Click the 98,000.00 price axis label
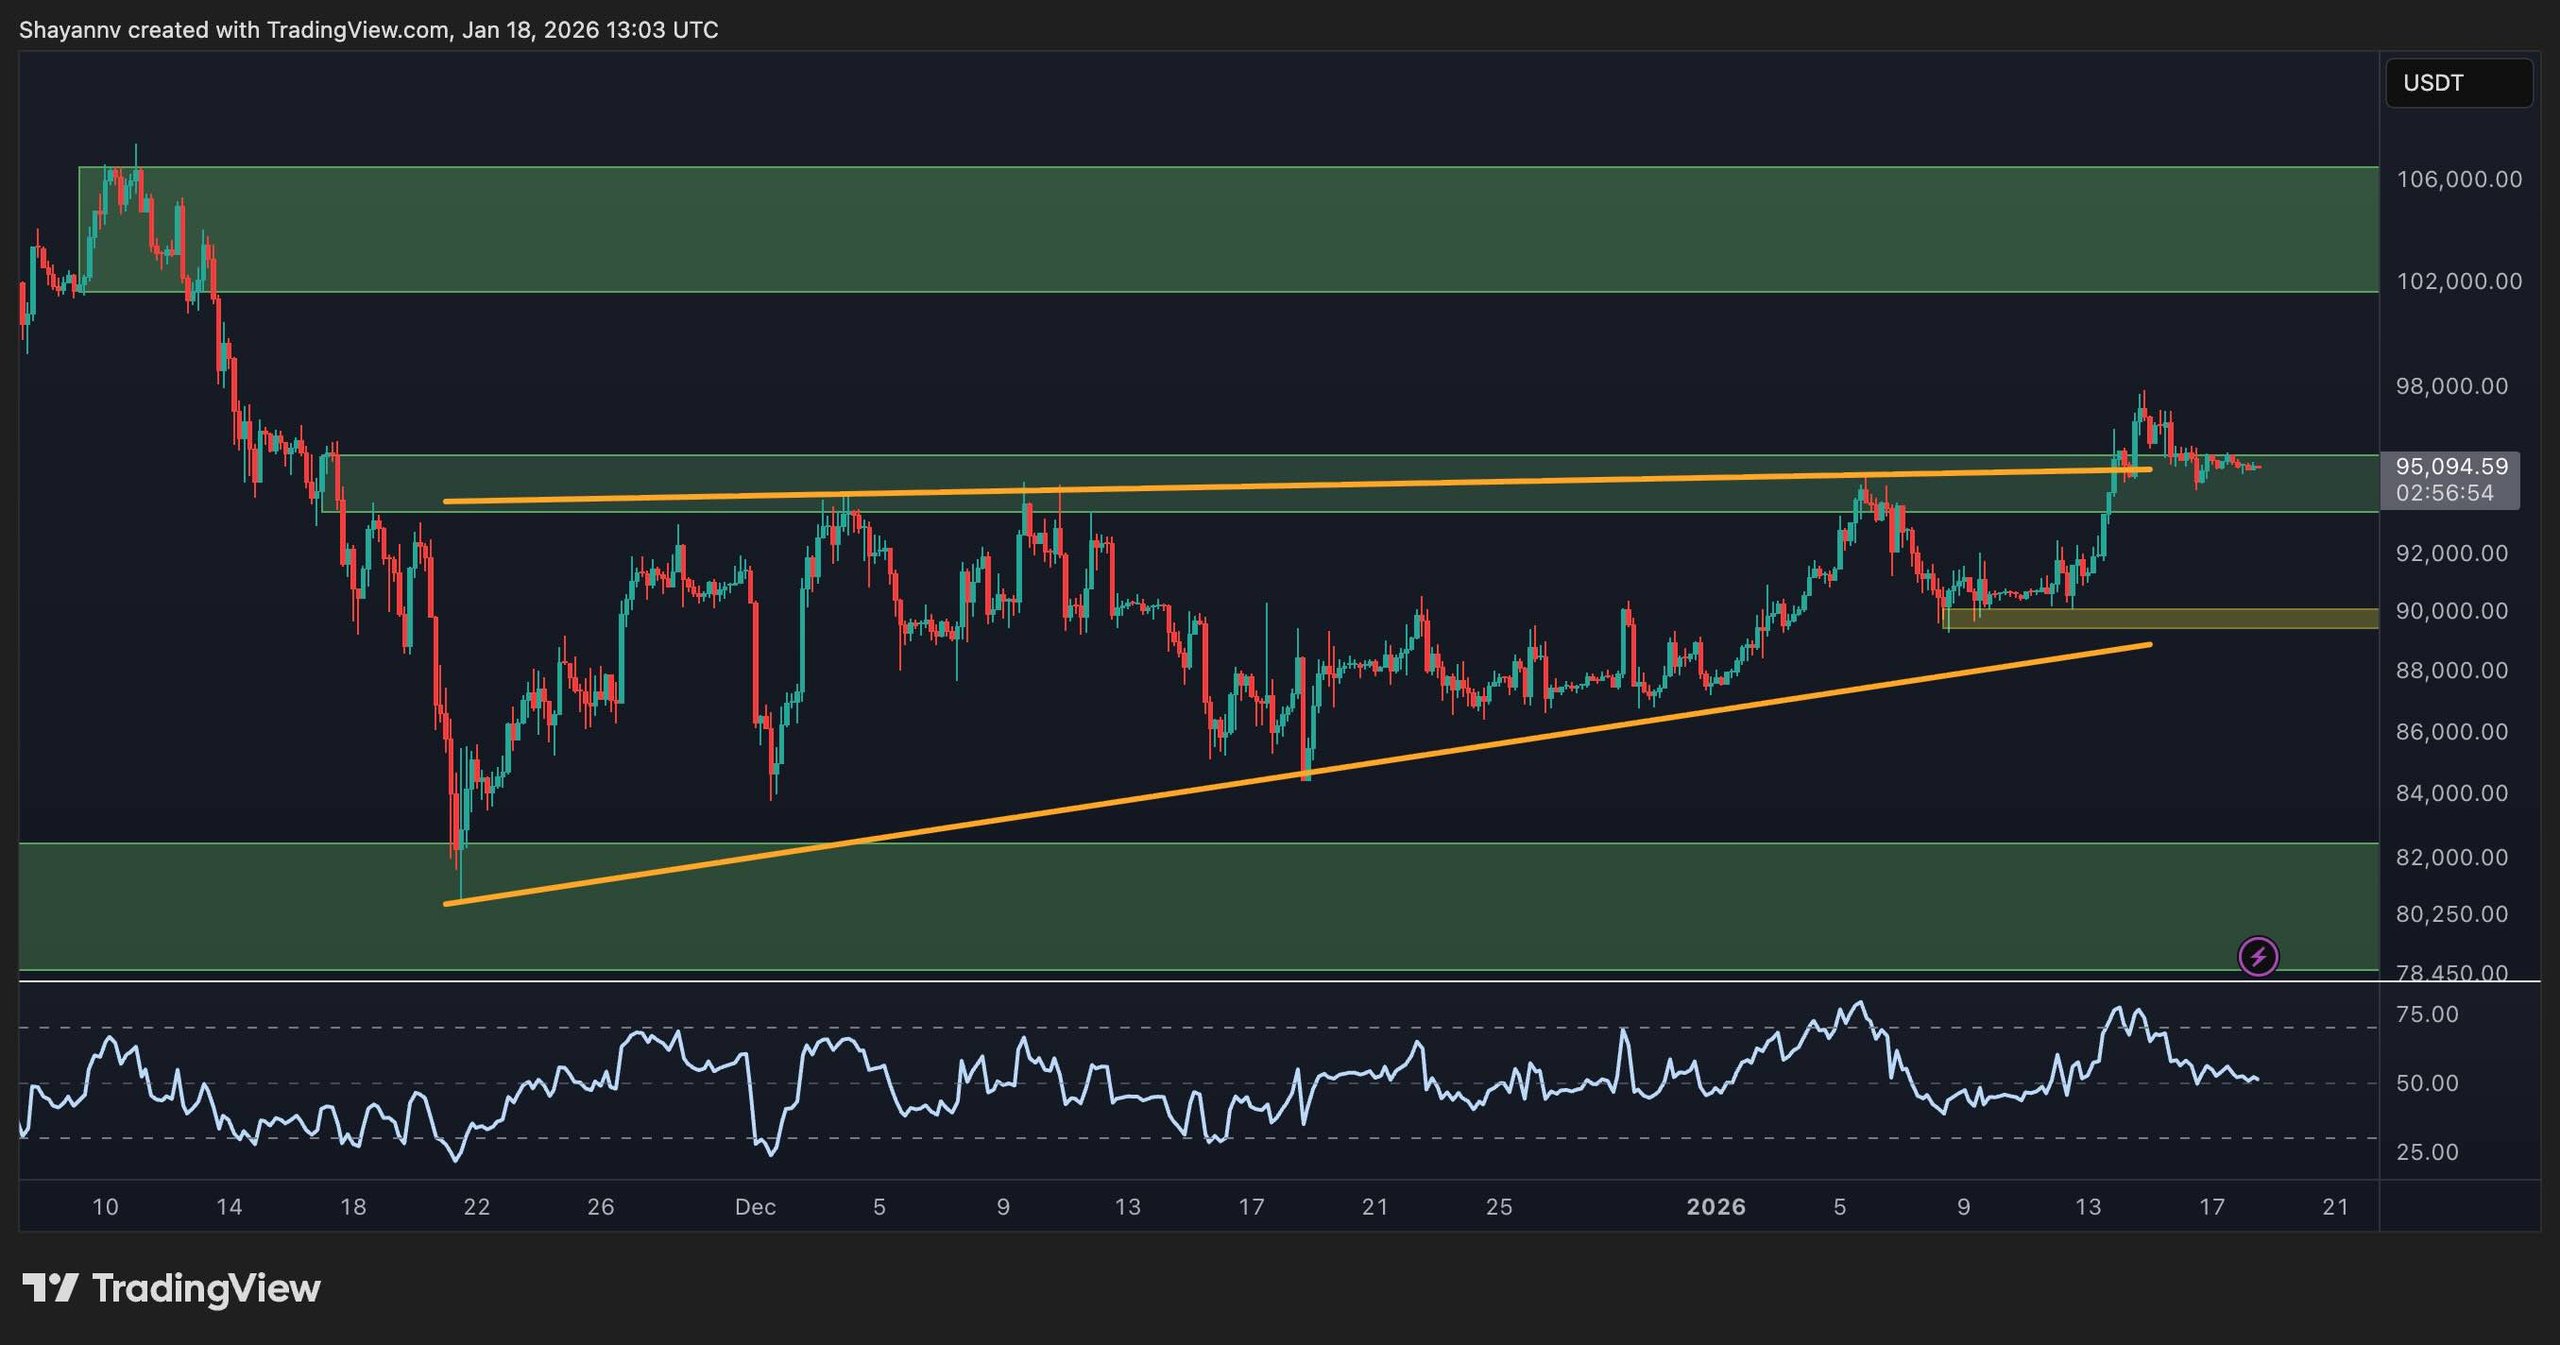Screen dimensions: 2560x1345 [2451, 386]
